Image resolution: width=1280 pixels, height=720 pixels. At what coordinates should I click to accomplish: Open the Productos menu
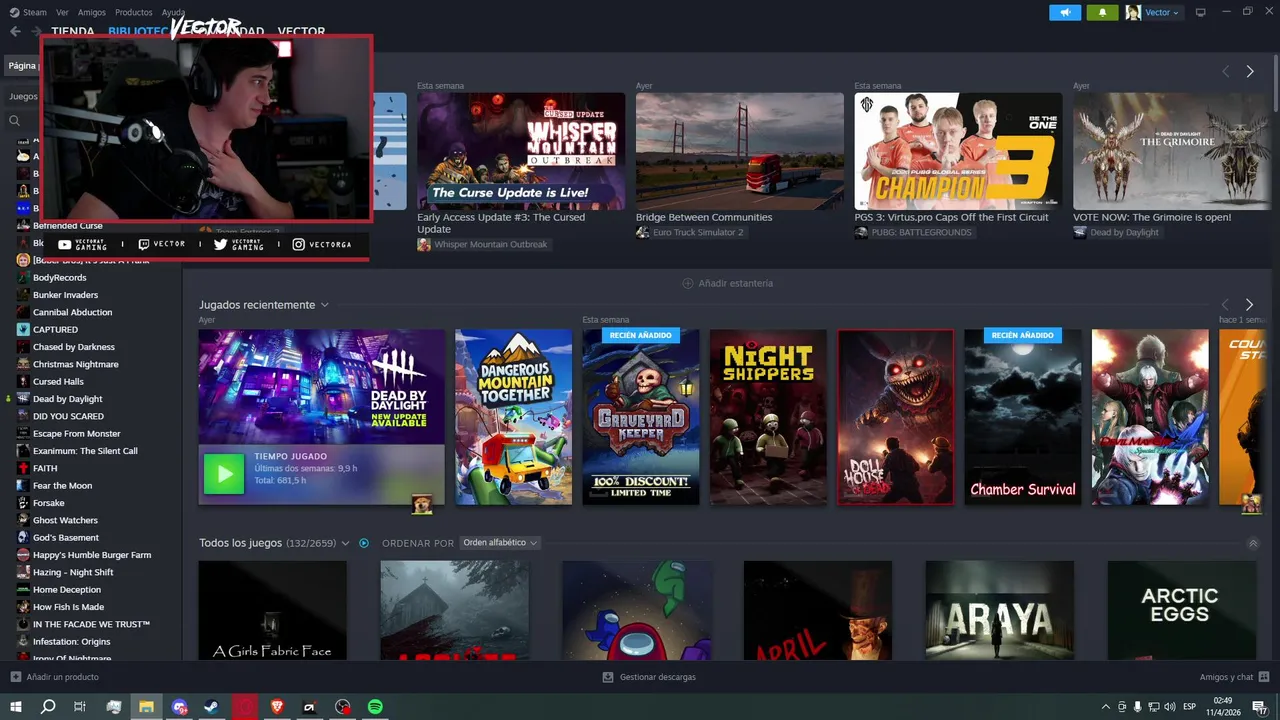point(134,13)
